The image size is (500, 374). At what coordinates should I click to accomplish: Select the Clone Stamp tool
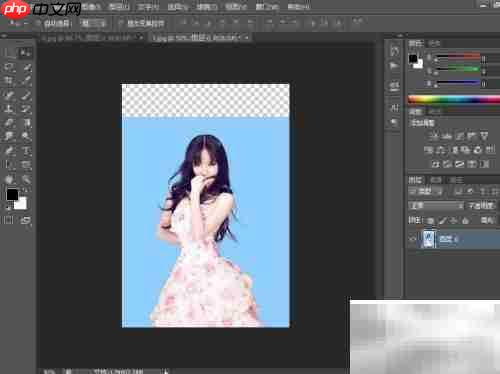(9, 109)
